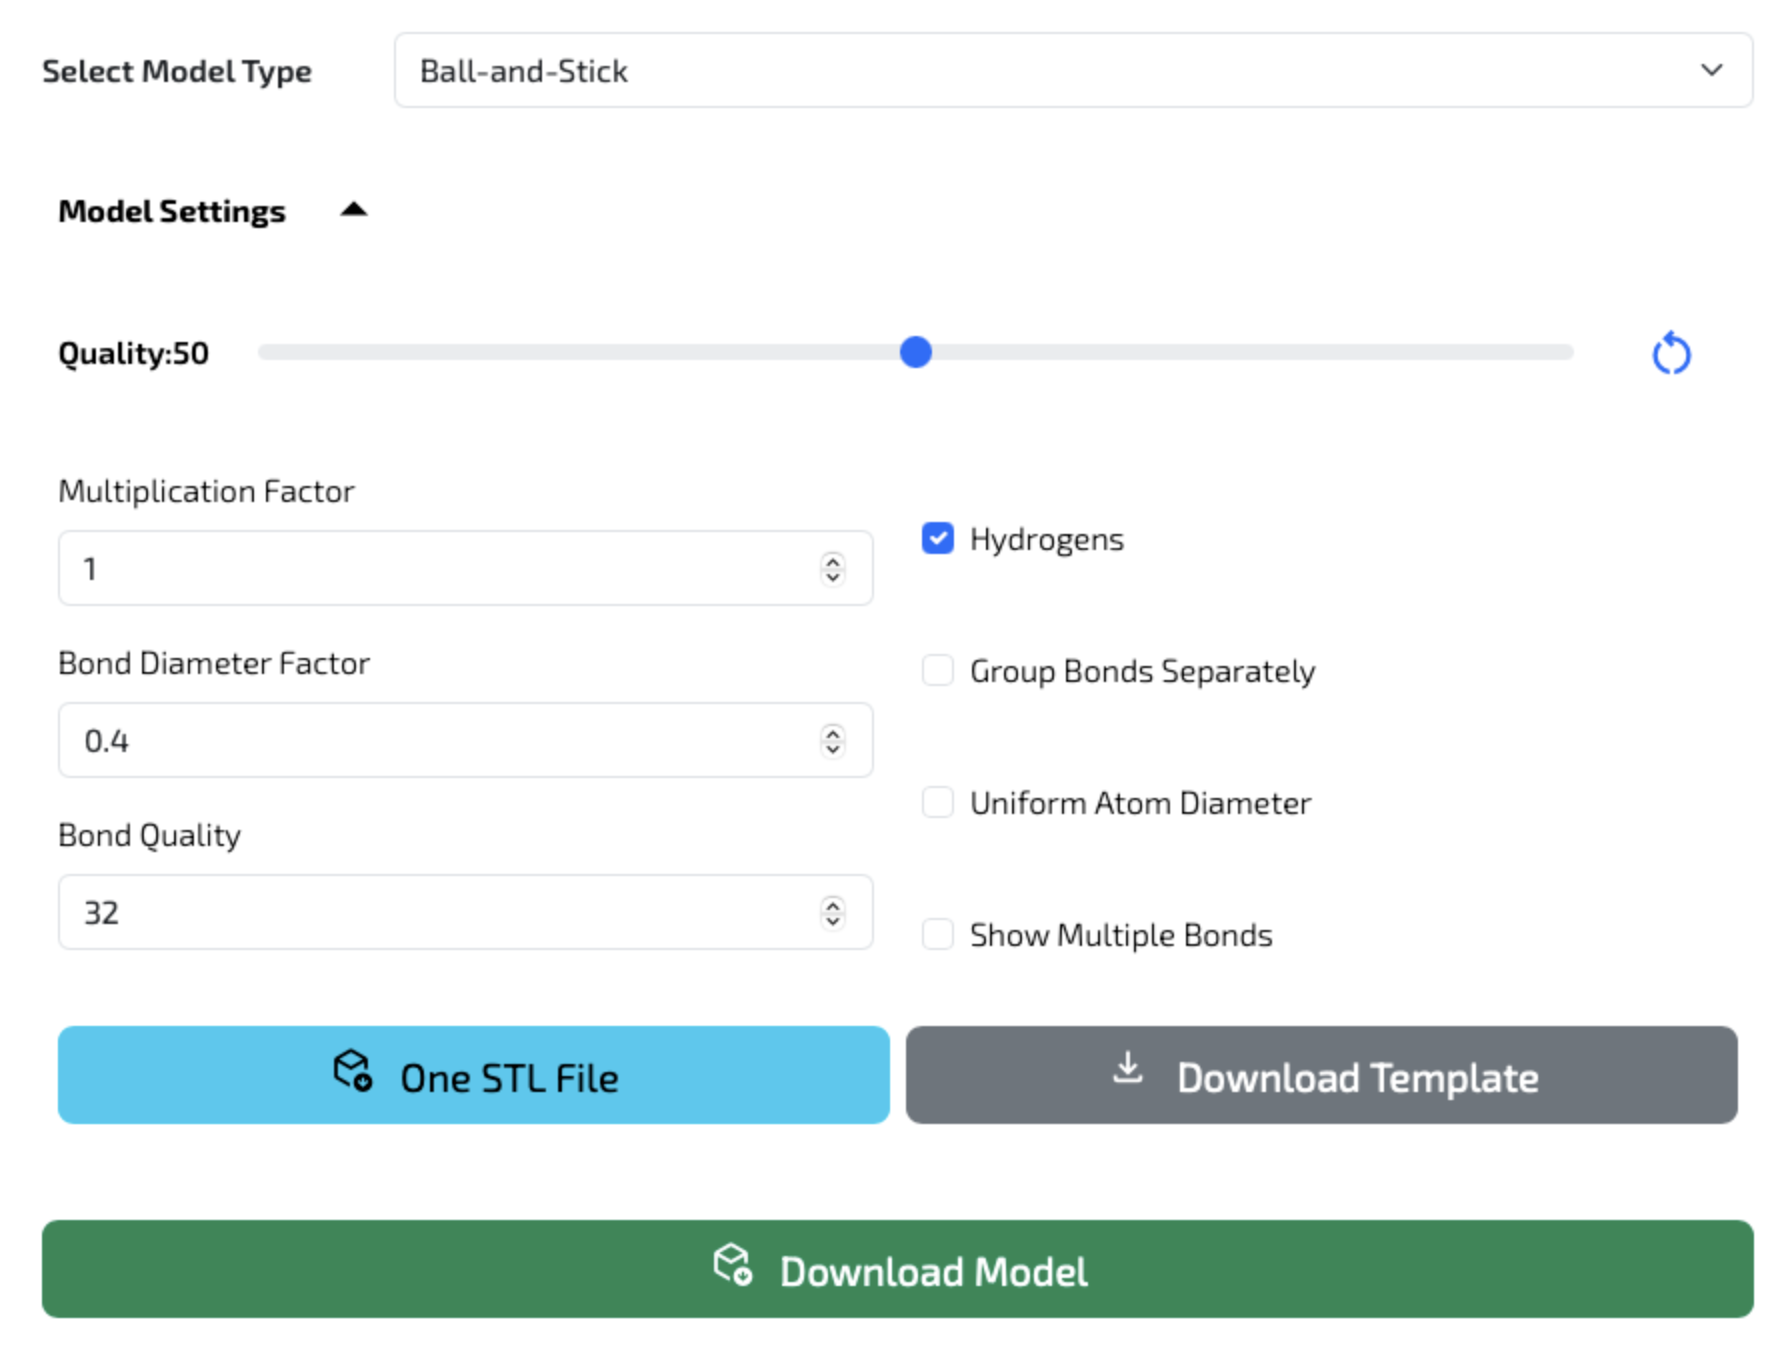
Task: Click the cube icon in Download Model
Action: pos(733,1265)
